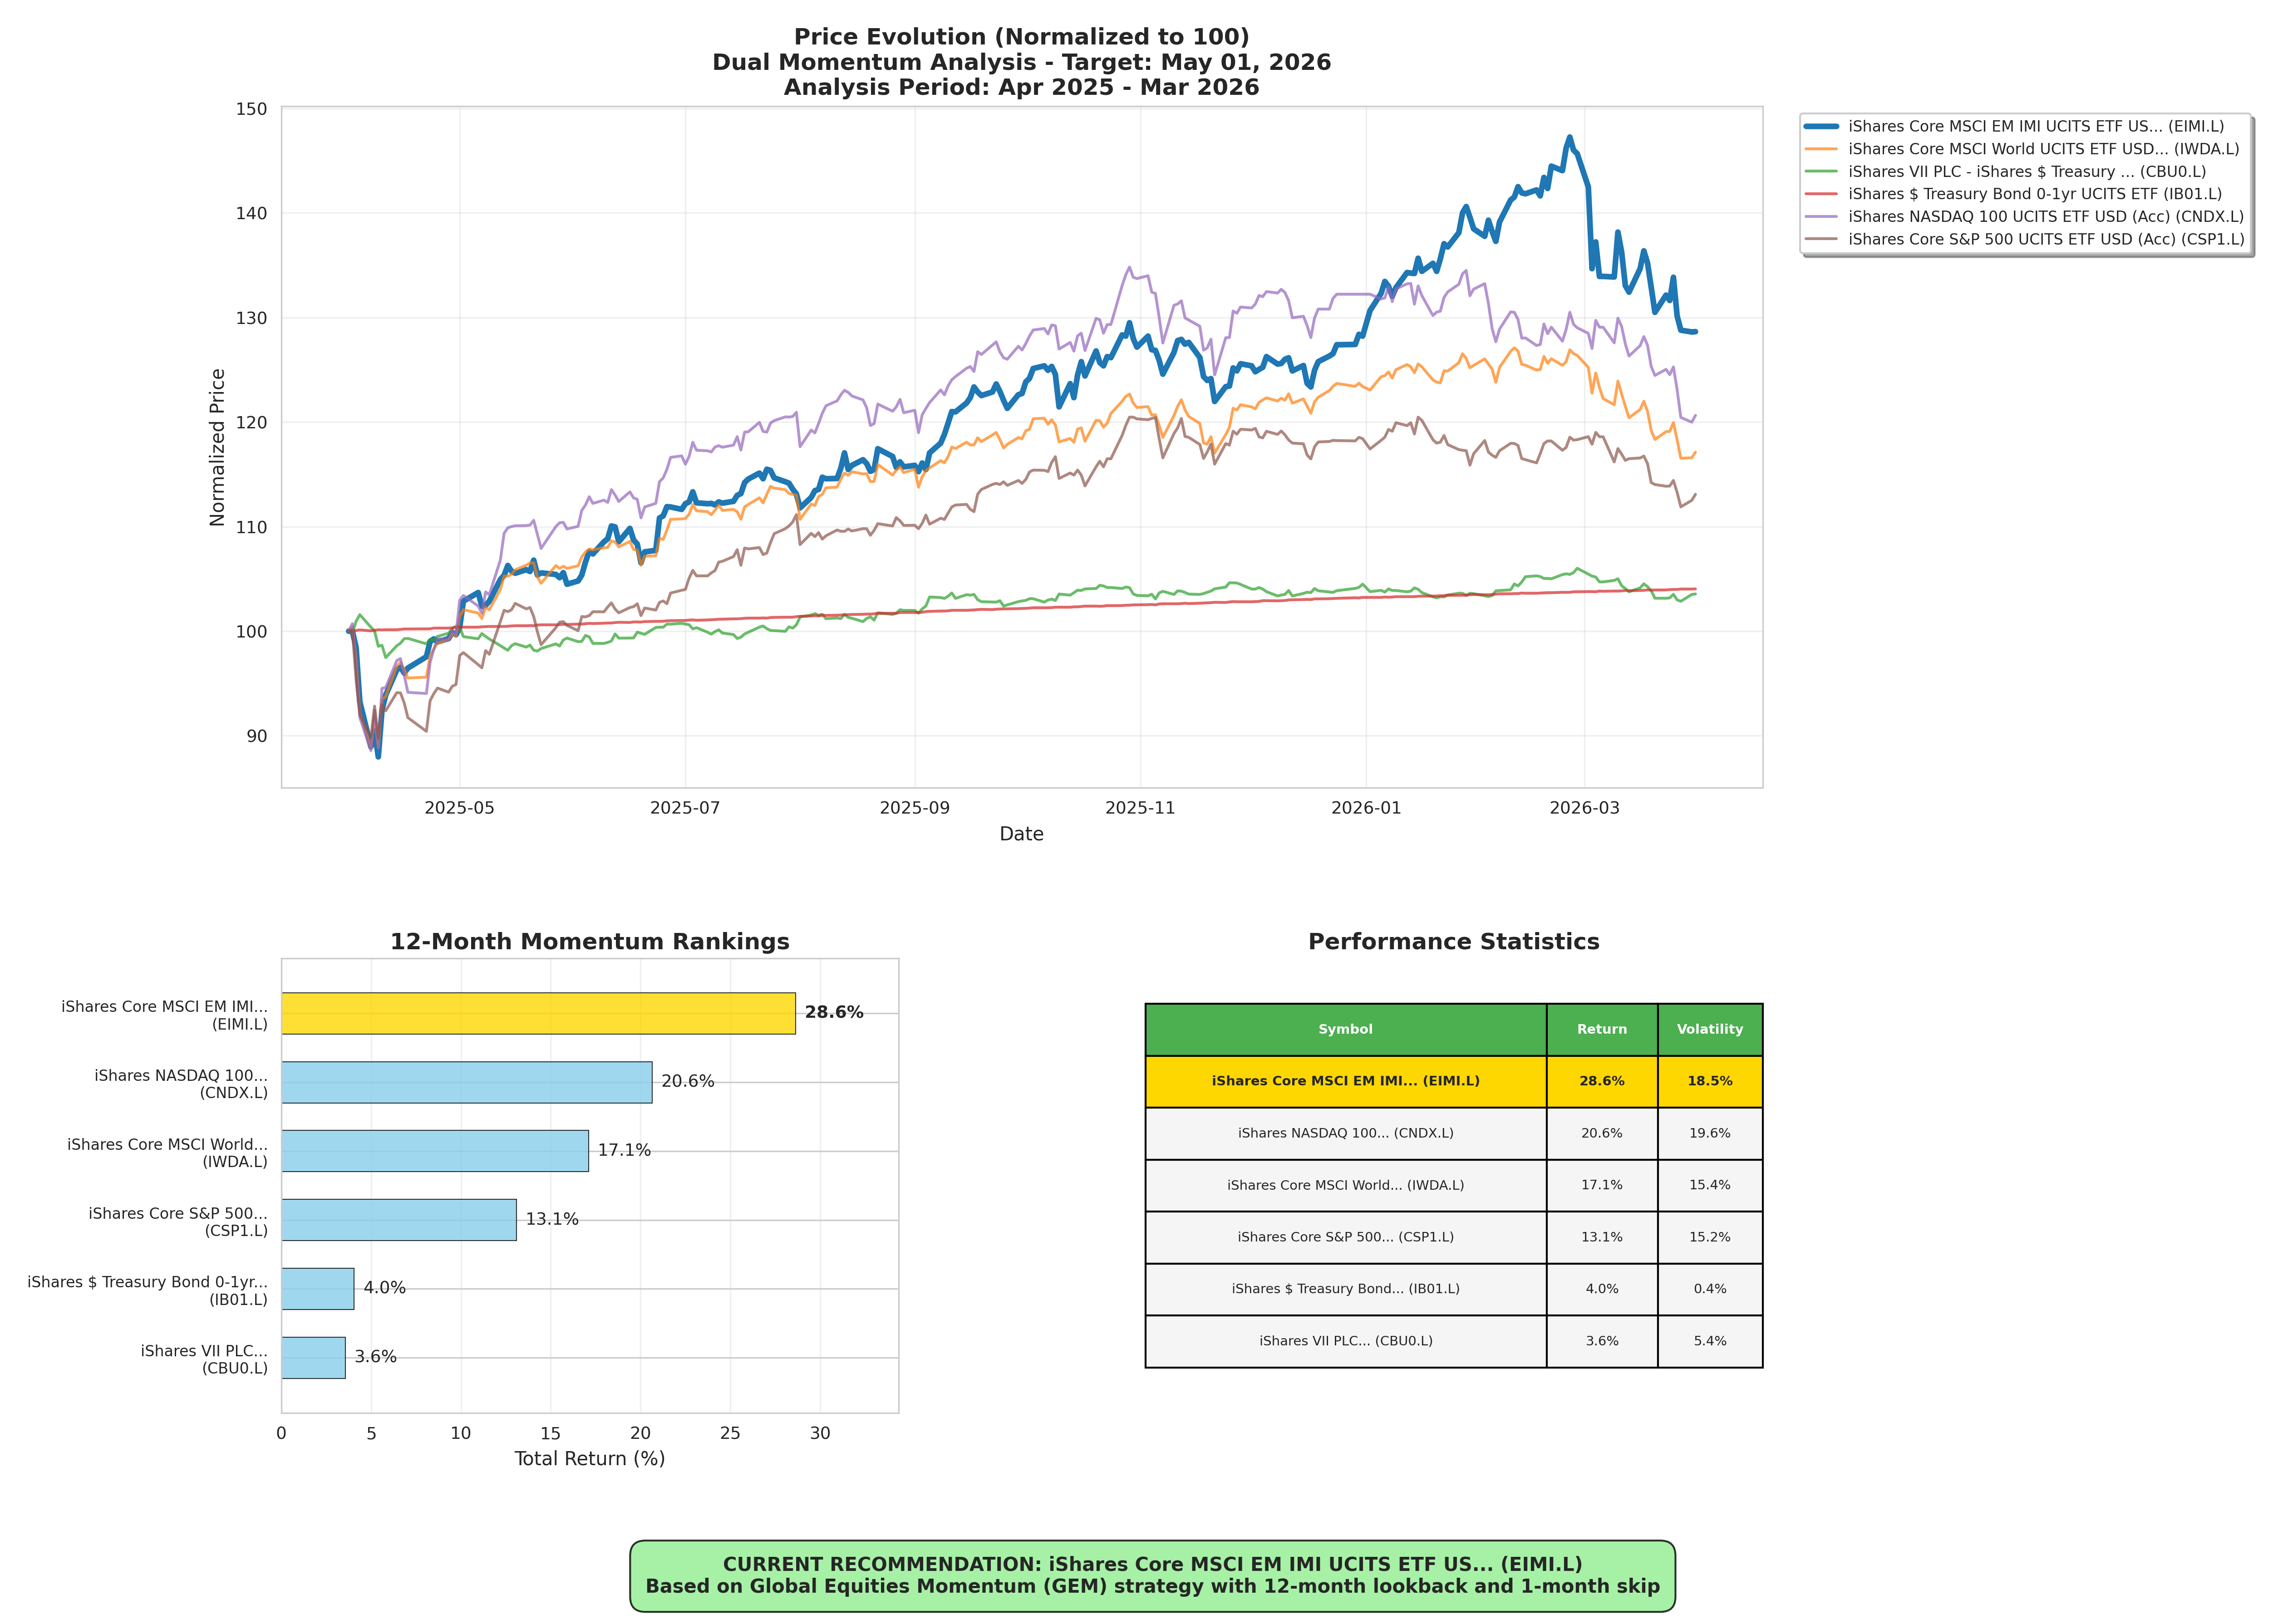
Task: Click the "iShares NASDAQ 100... (CNDX.L)" table cell
Action: [1346, 1134]
